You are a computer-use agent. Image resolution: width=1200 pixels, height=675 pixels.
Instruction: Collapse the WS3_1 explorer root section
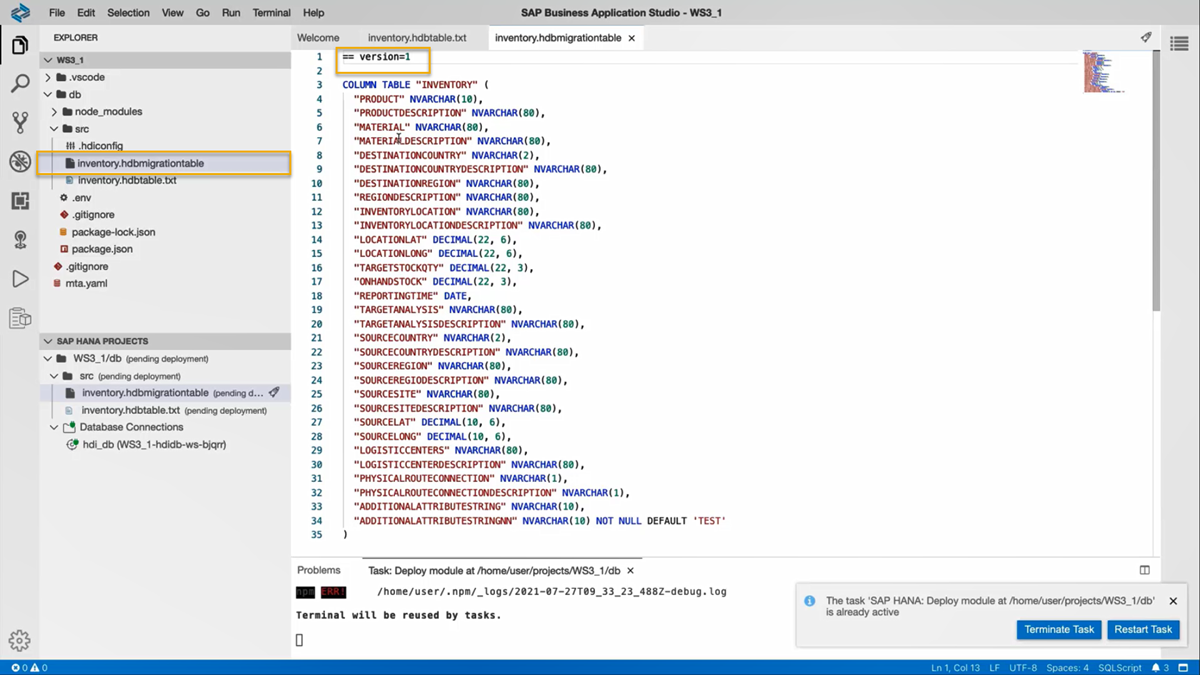coord(48,60)
